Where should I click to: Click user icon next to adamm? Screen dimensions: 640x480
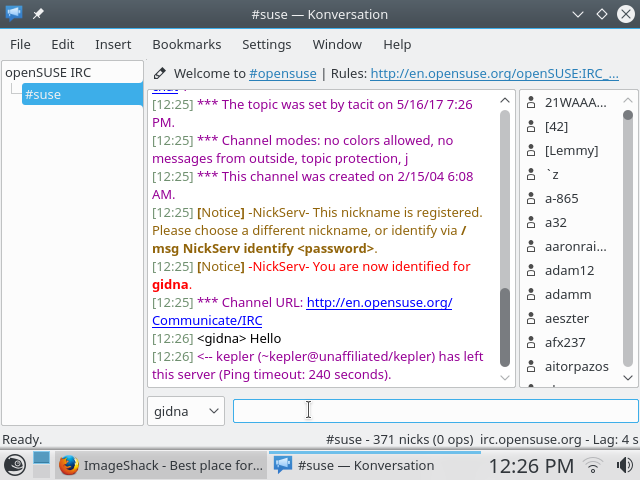(531, 295)
